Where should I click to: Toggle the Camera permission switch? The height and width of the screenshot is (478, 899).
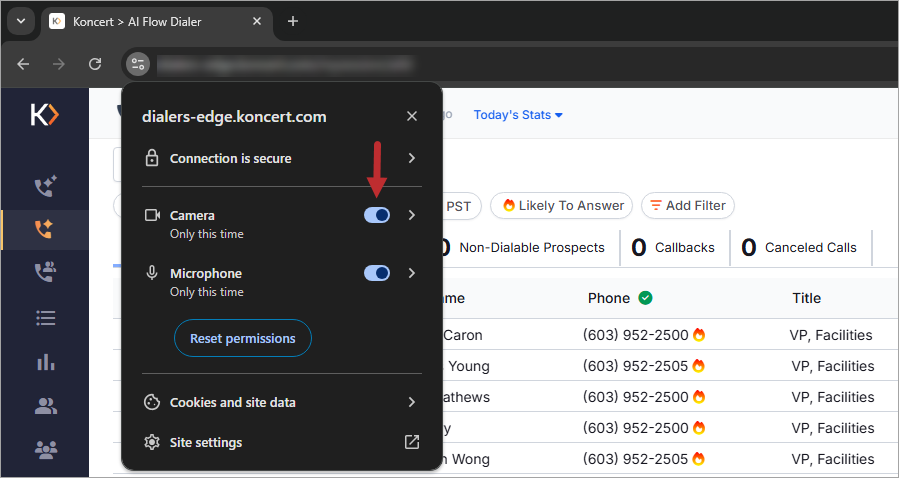click(x=377, y=215)
